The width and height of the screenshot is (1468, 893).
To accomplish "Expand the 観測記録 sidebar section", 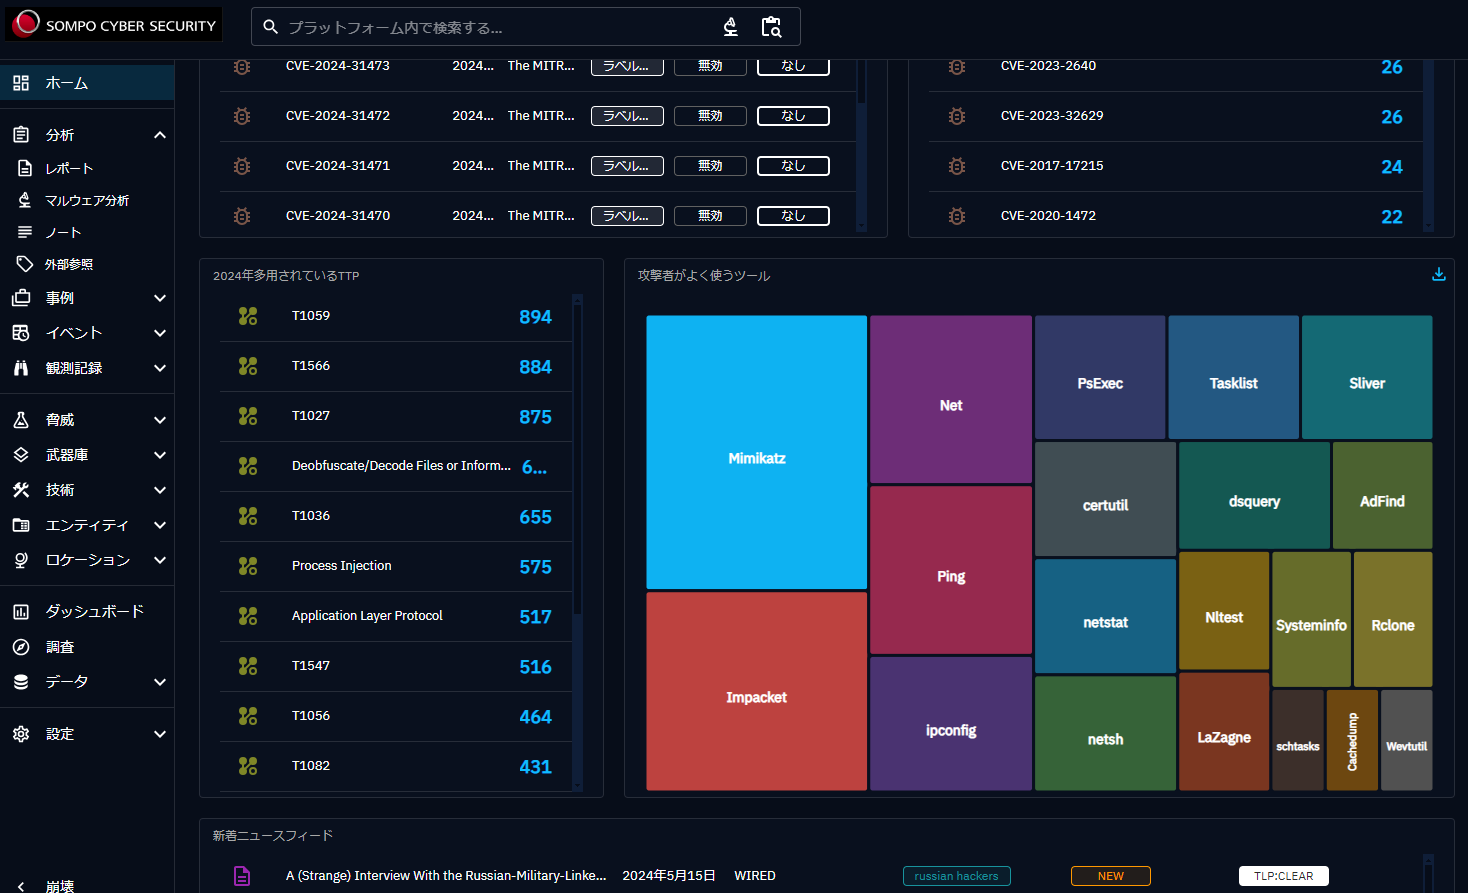I will click(160, 368).
